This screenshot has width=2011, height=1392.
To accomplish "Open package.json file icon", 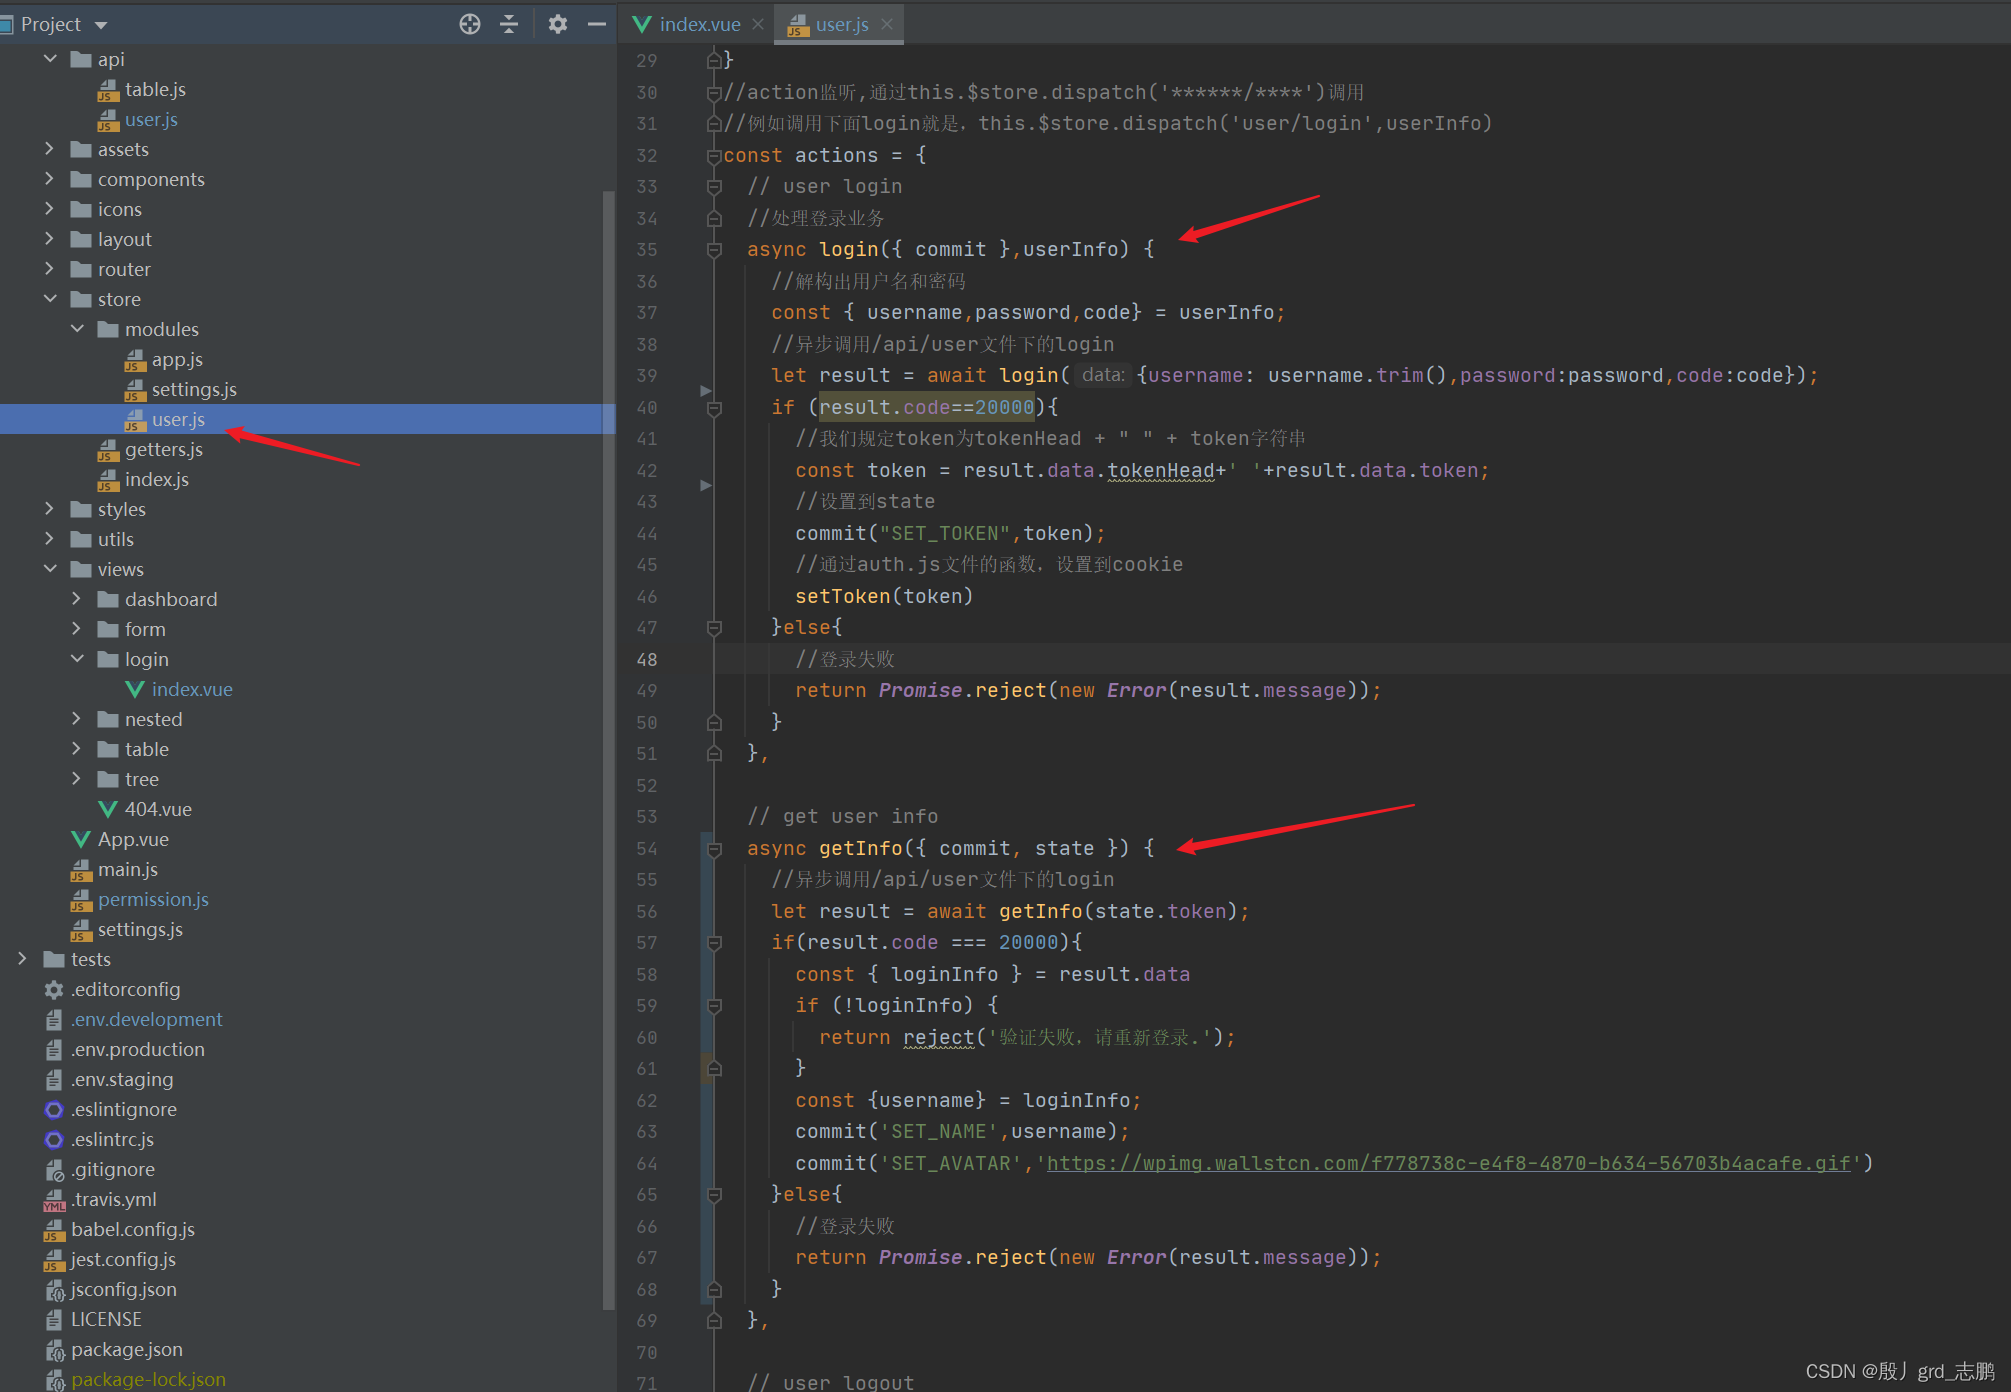I will 55,1350.
